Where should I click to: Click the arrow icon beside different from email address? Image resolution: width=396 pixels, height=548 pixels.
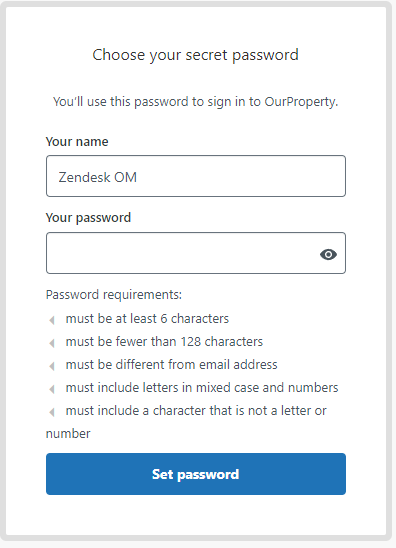pos(52,366)
